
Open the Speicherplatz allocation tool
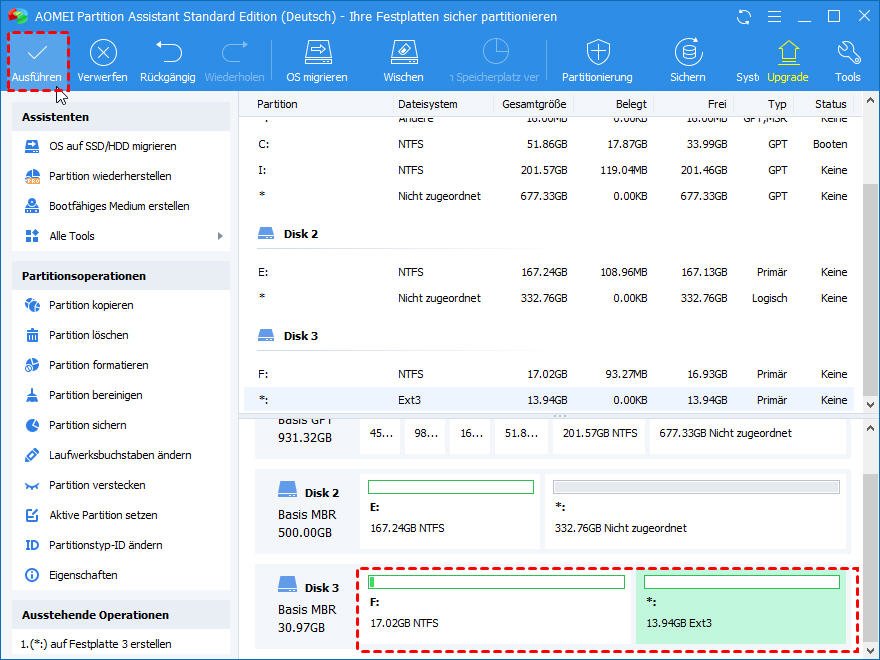[x=495, y=61]
